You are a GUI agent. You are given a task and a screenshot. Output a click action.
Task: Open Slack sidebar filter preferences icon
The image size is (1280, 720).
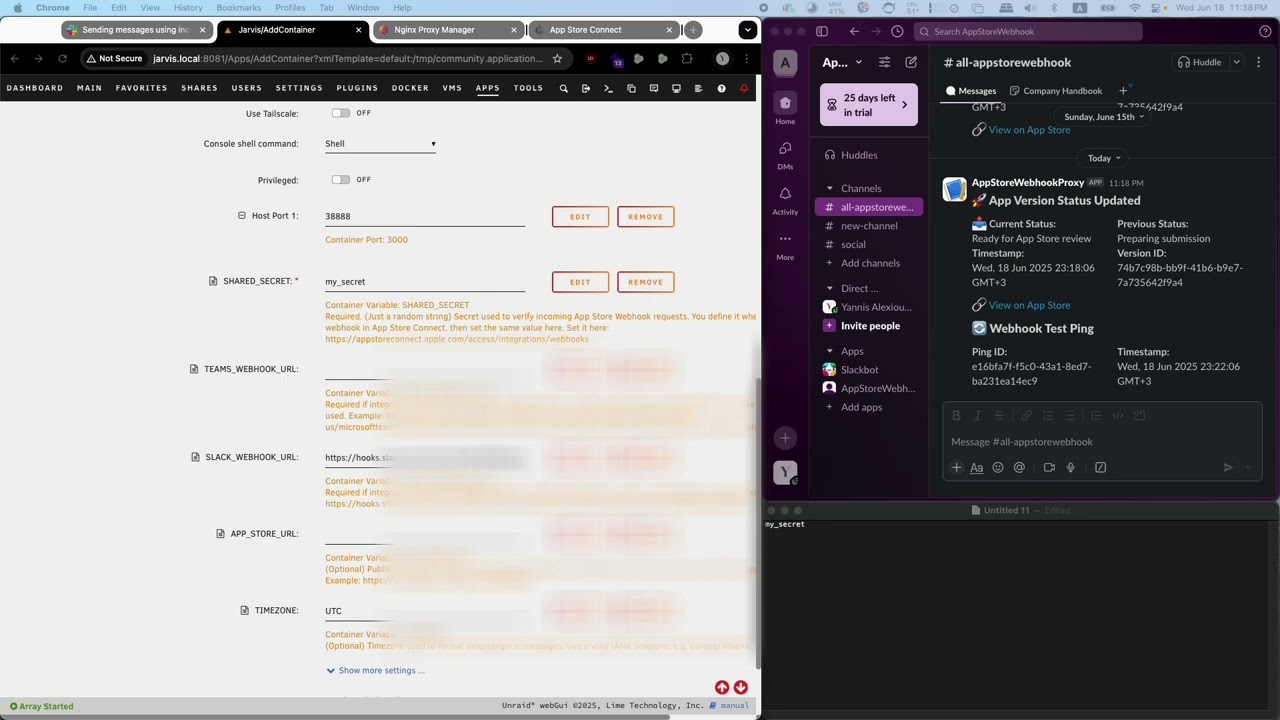pos(884,62)
